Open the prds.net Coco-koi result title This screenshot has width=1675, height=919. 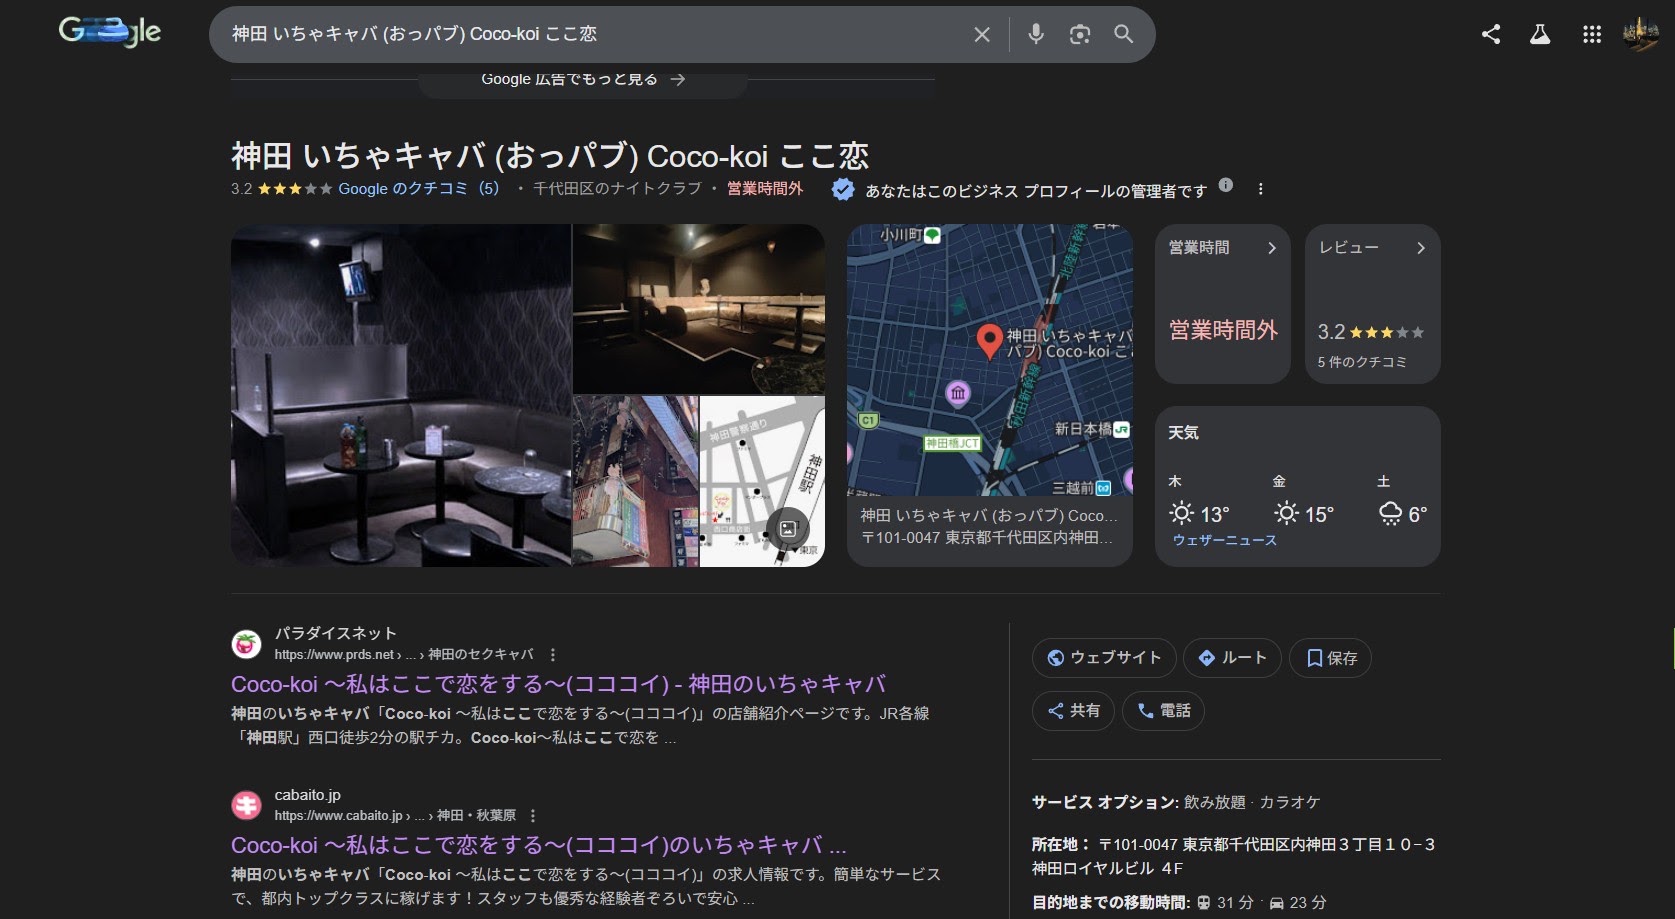click(x=558, y=685)
